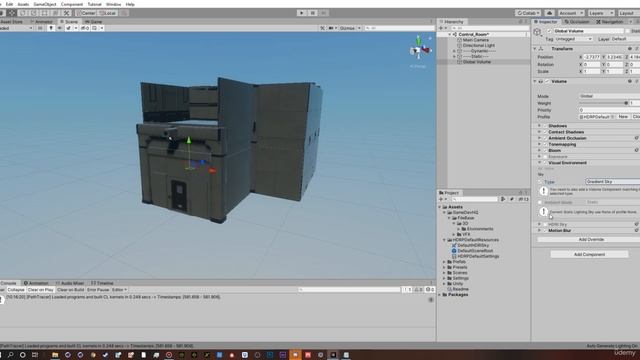Open the Sky Type dropdown Gradient Sky

pyautogui.click(x=612, y=182)
